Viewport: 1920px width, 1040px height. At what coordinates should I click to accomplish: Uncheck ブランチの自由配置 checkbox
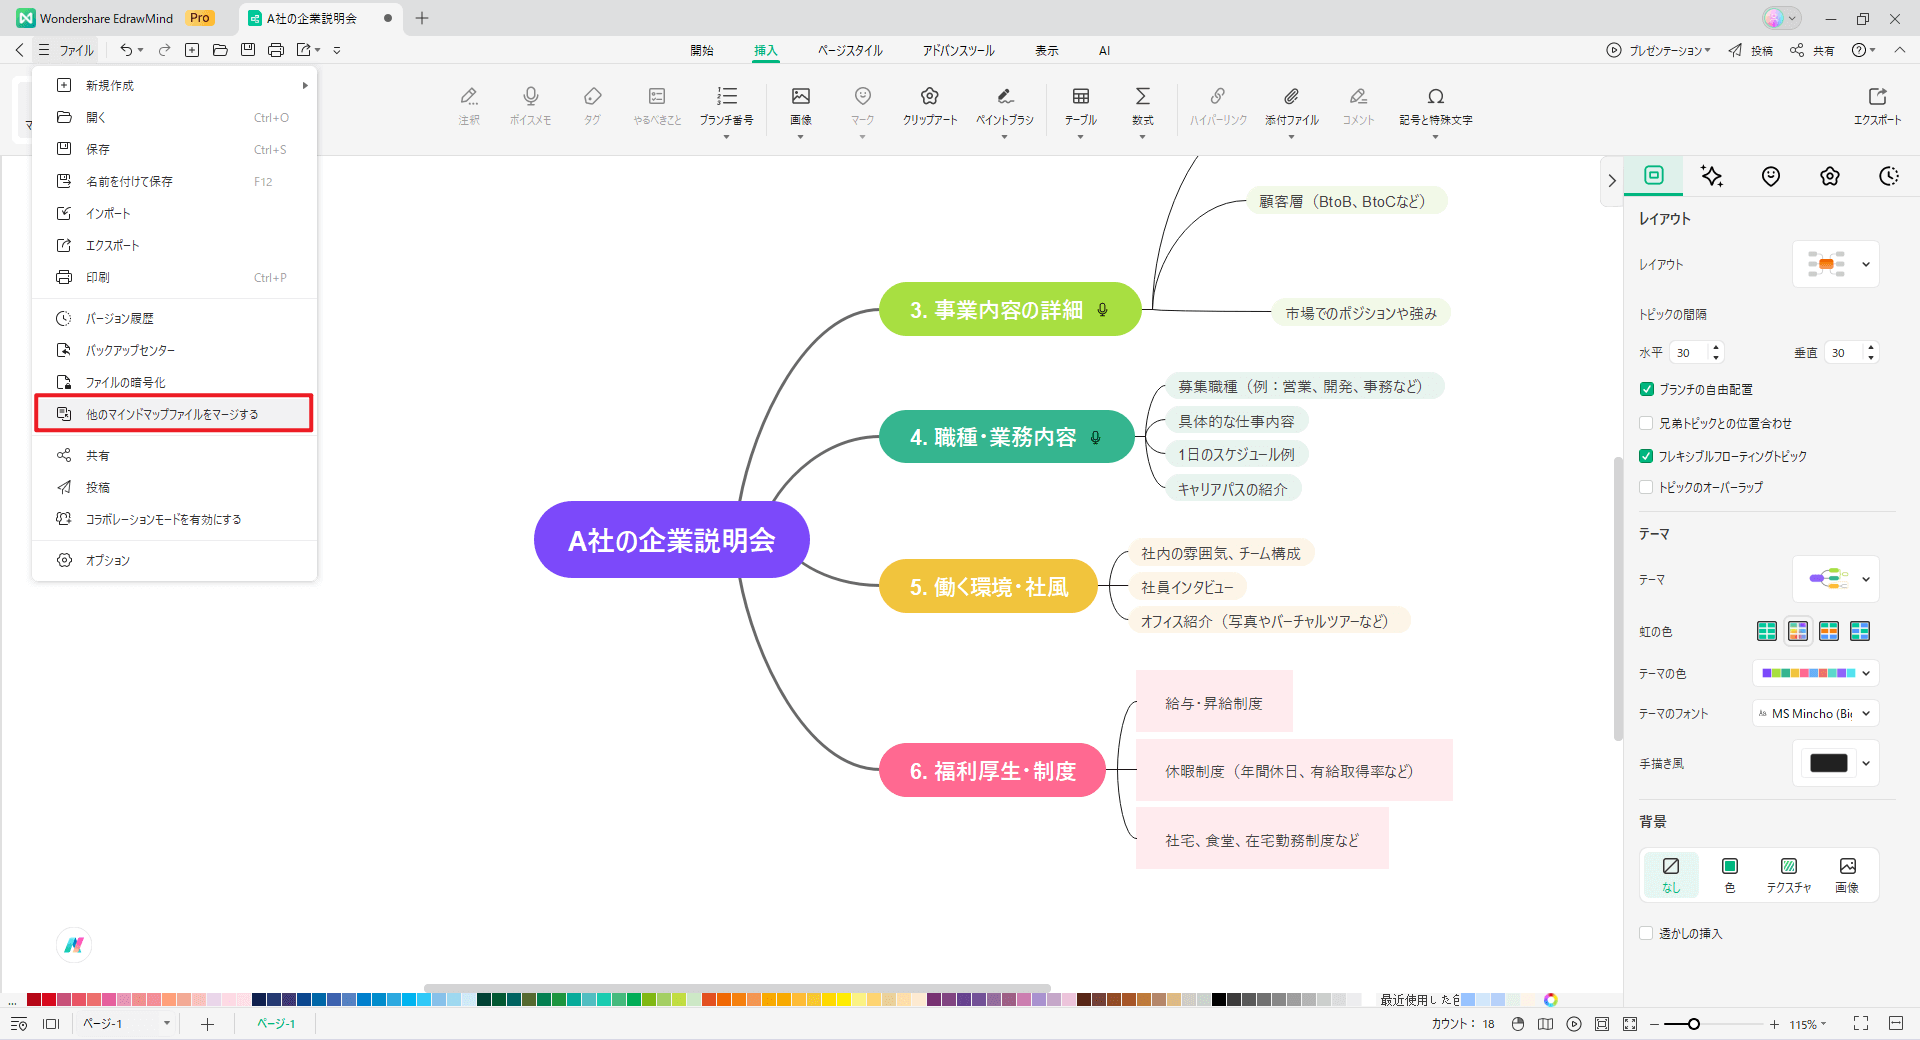click(1646, 389)
